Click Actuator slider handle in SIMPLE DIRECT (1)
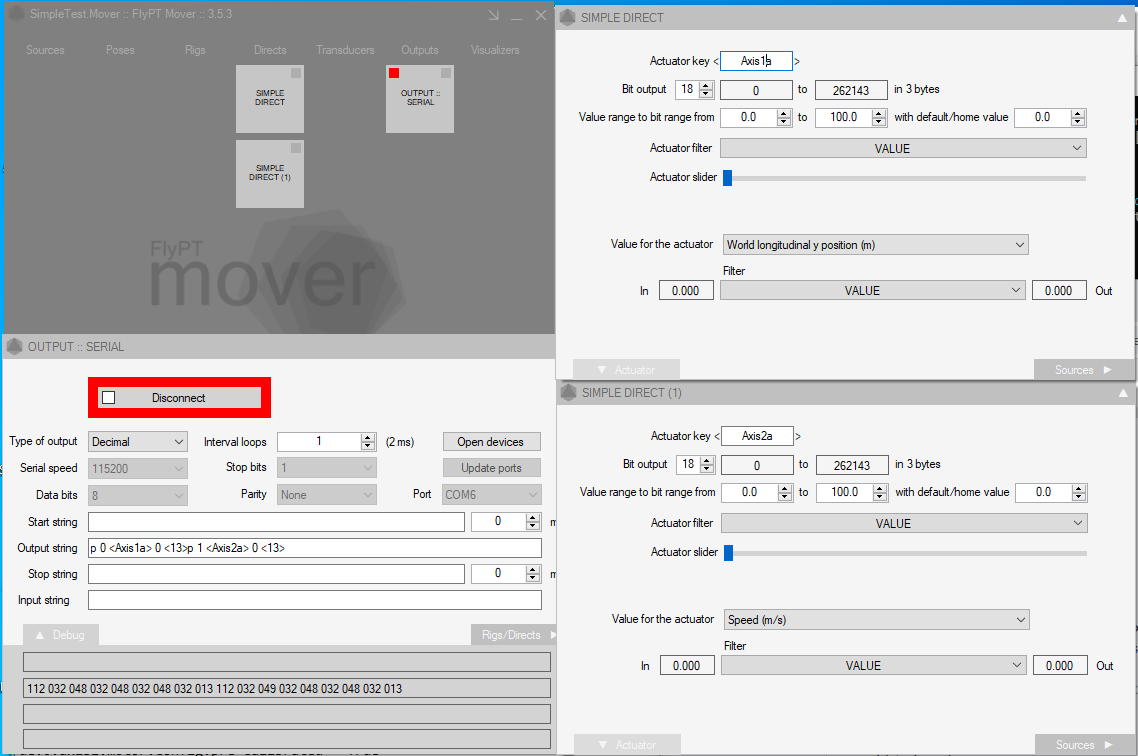 click(x=729, y=553)
